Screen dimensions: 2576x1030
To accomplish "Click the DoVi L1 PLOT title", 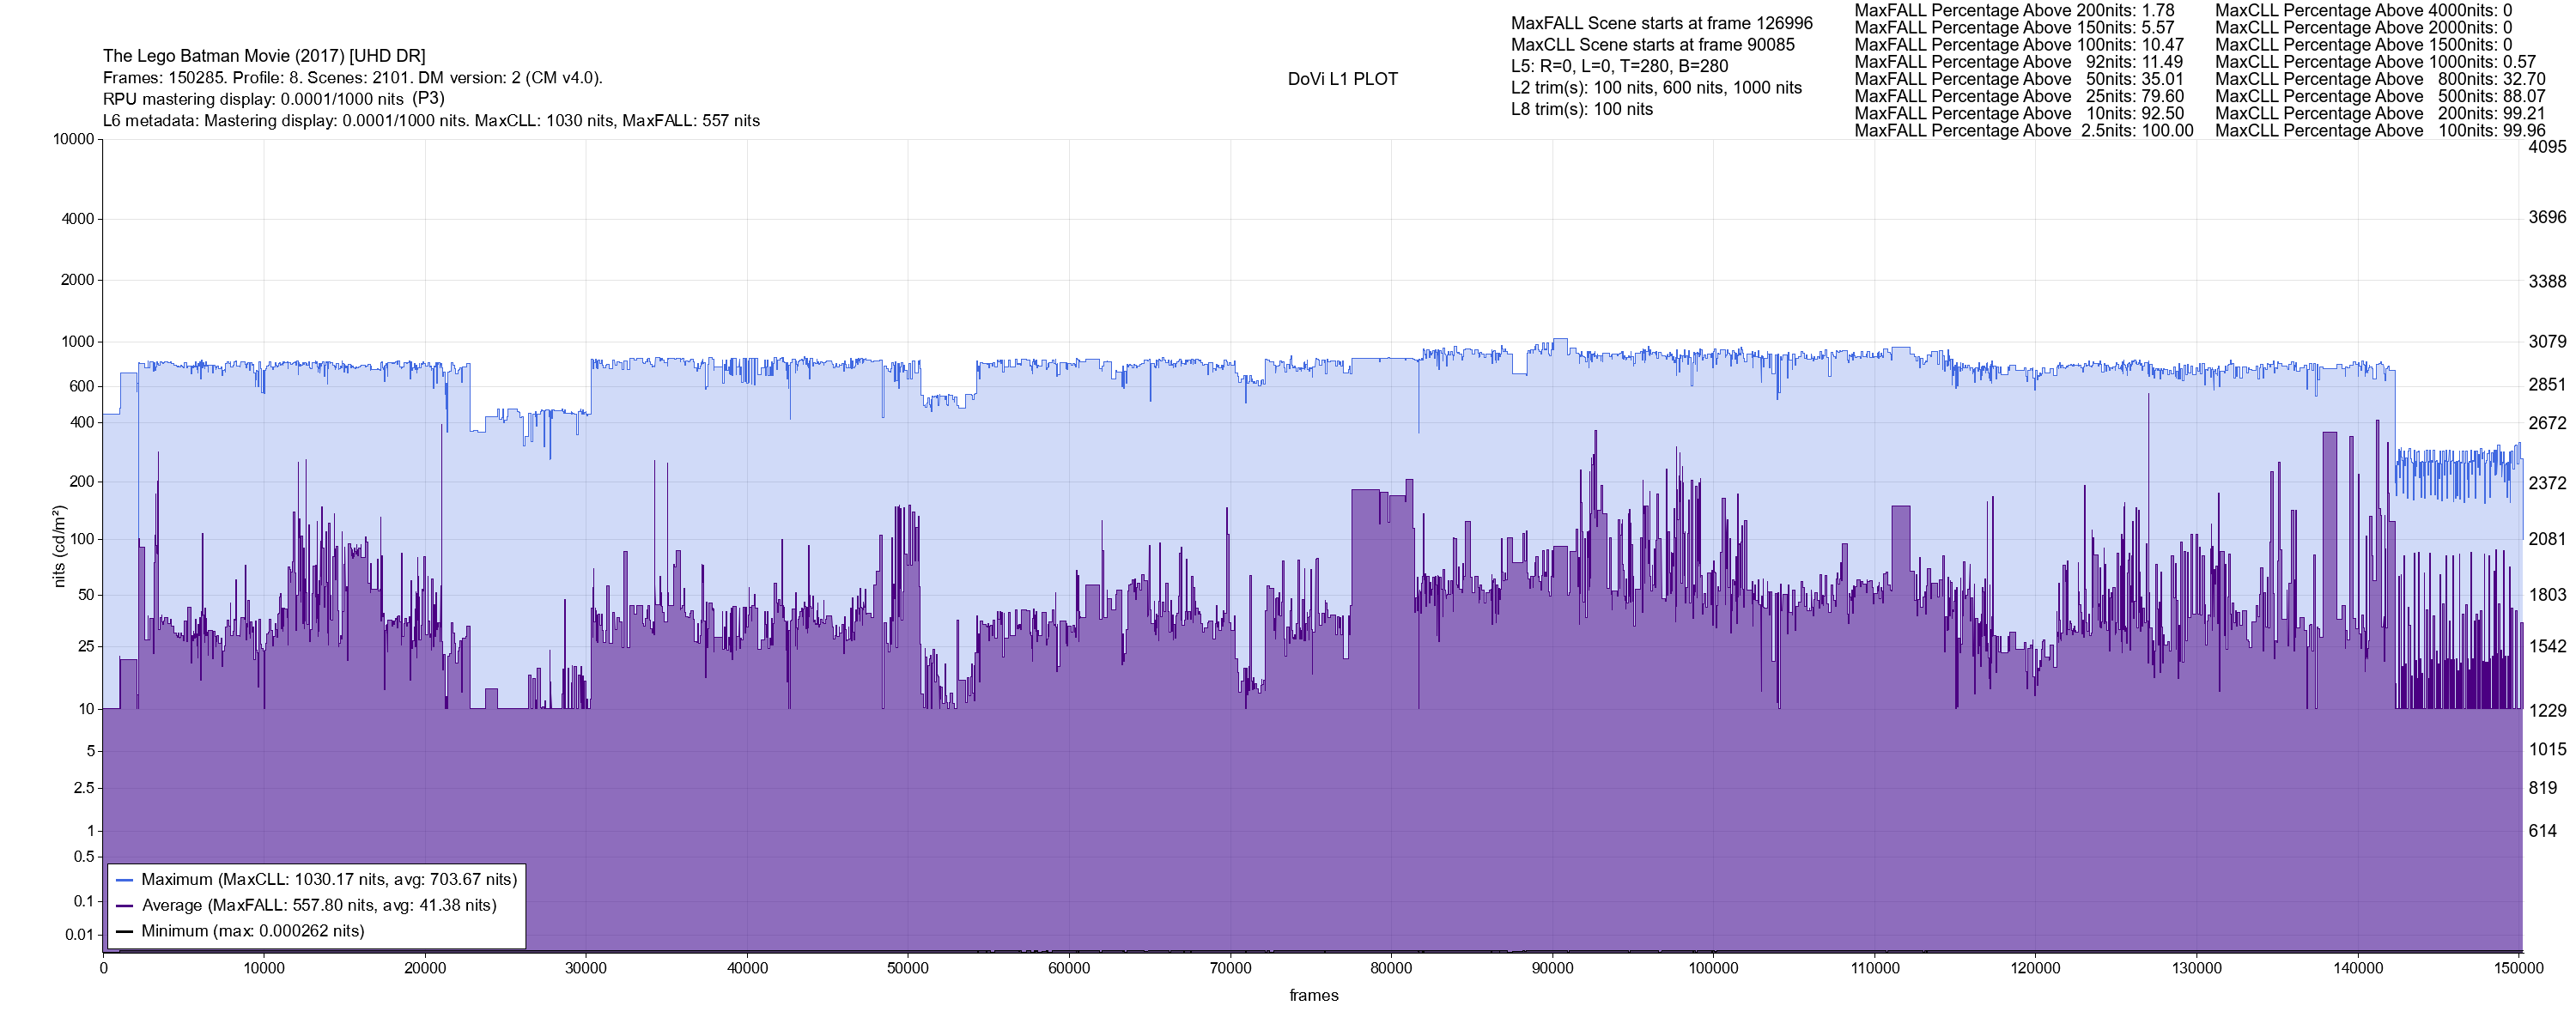I will tap(1342, 79).
